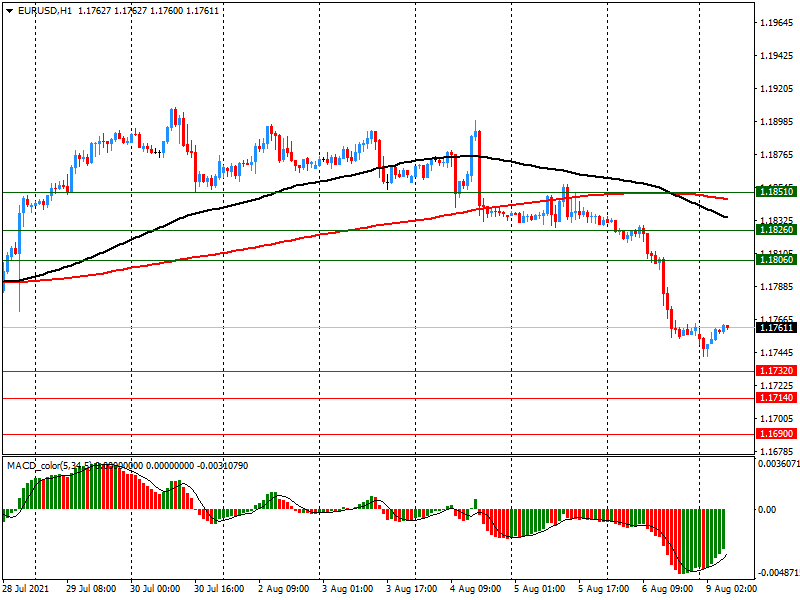Select the 4 Aug 09:00 time label
Viewport: 800px width, 600px height.
(x=476, y=589)
